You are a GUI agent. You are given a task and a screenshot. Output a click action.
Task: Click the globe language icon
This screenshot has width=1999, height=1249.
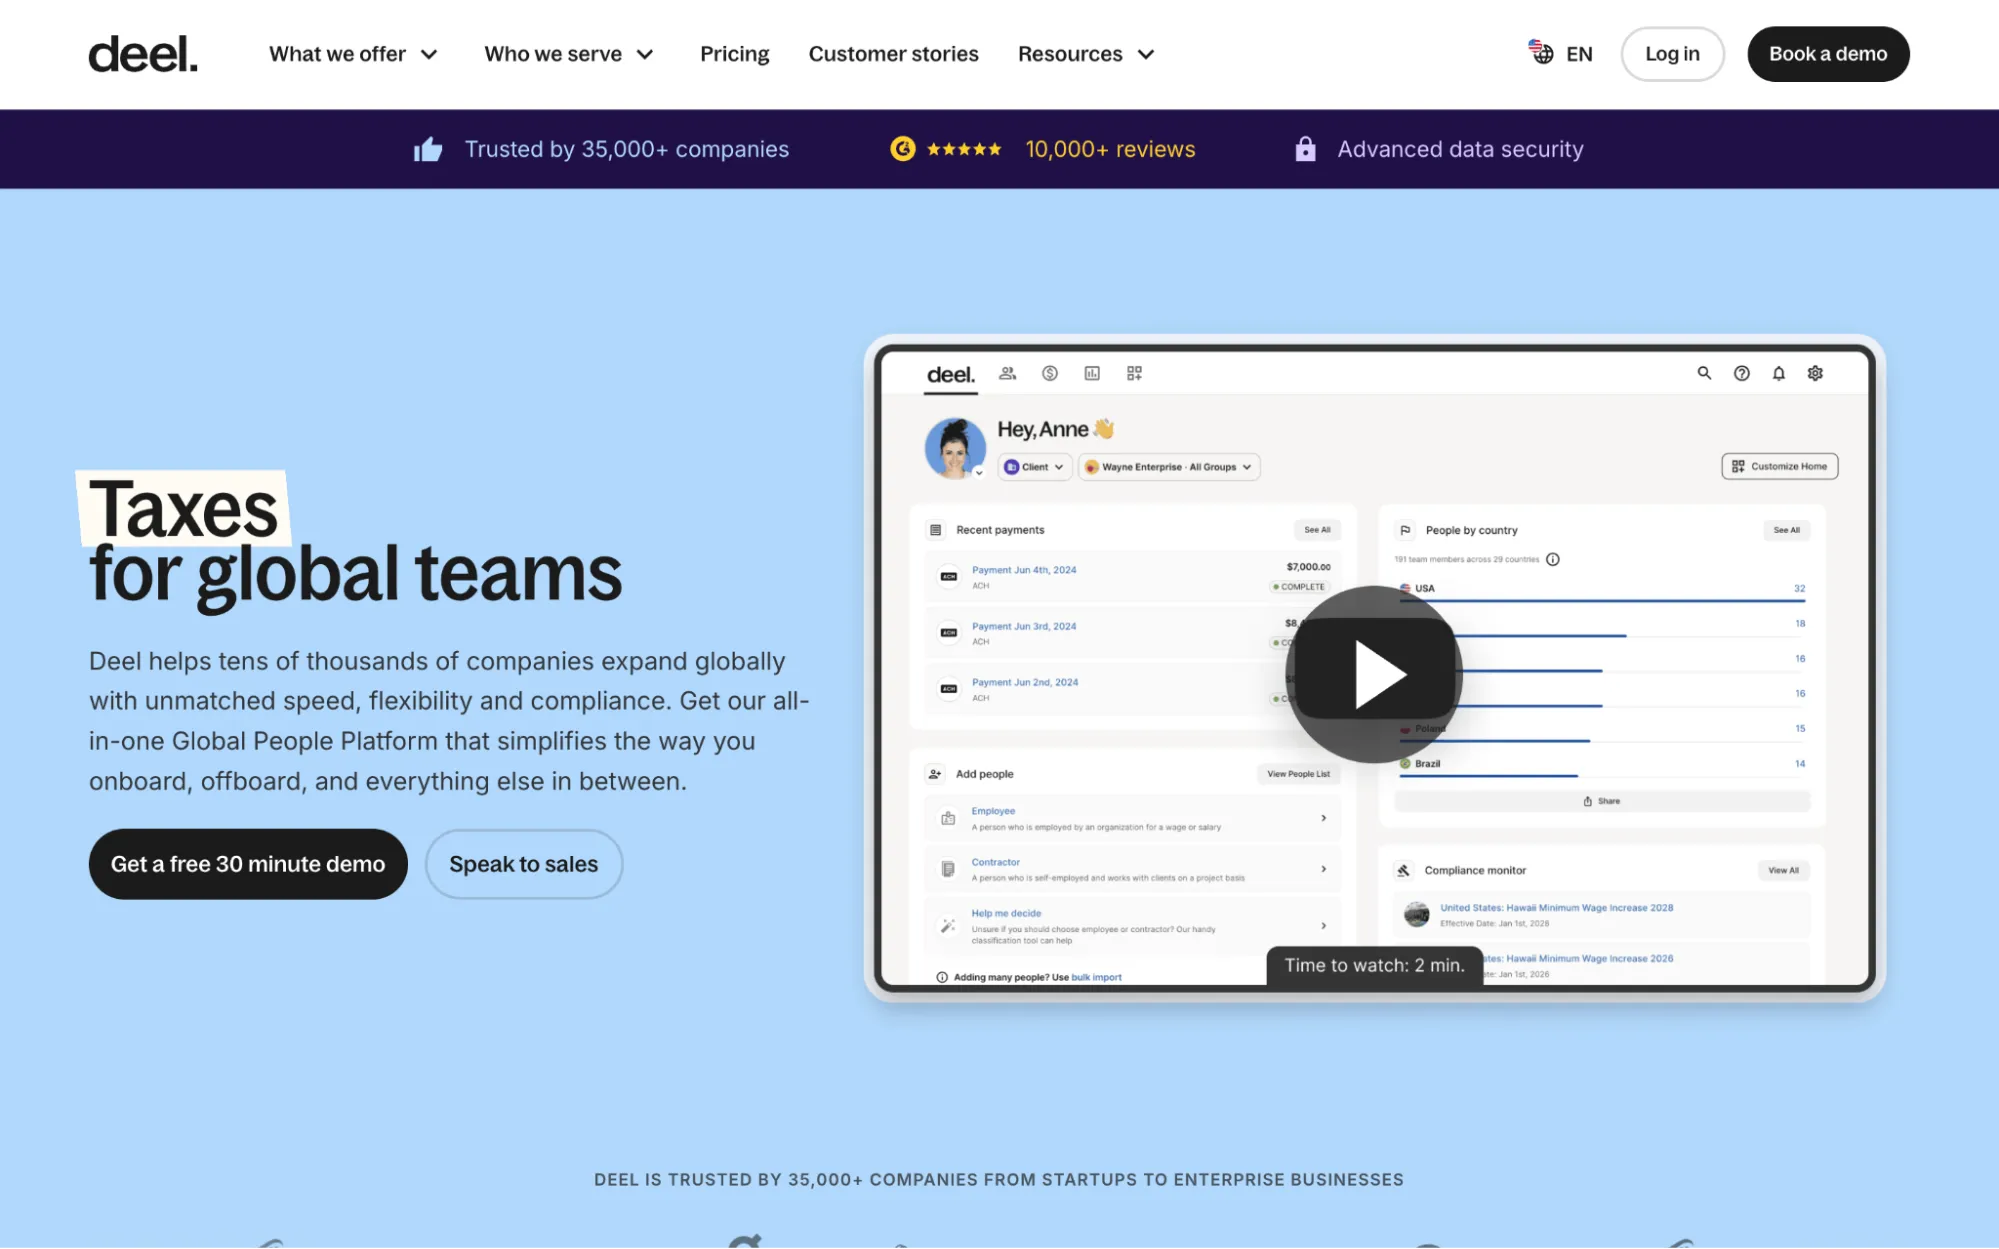click(1541, 53)
